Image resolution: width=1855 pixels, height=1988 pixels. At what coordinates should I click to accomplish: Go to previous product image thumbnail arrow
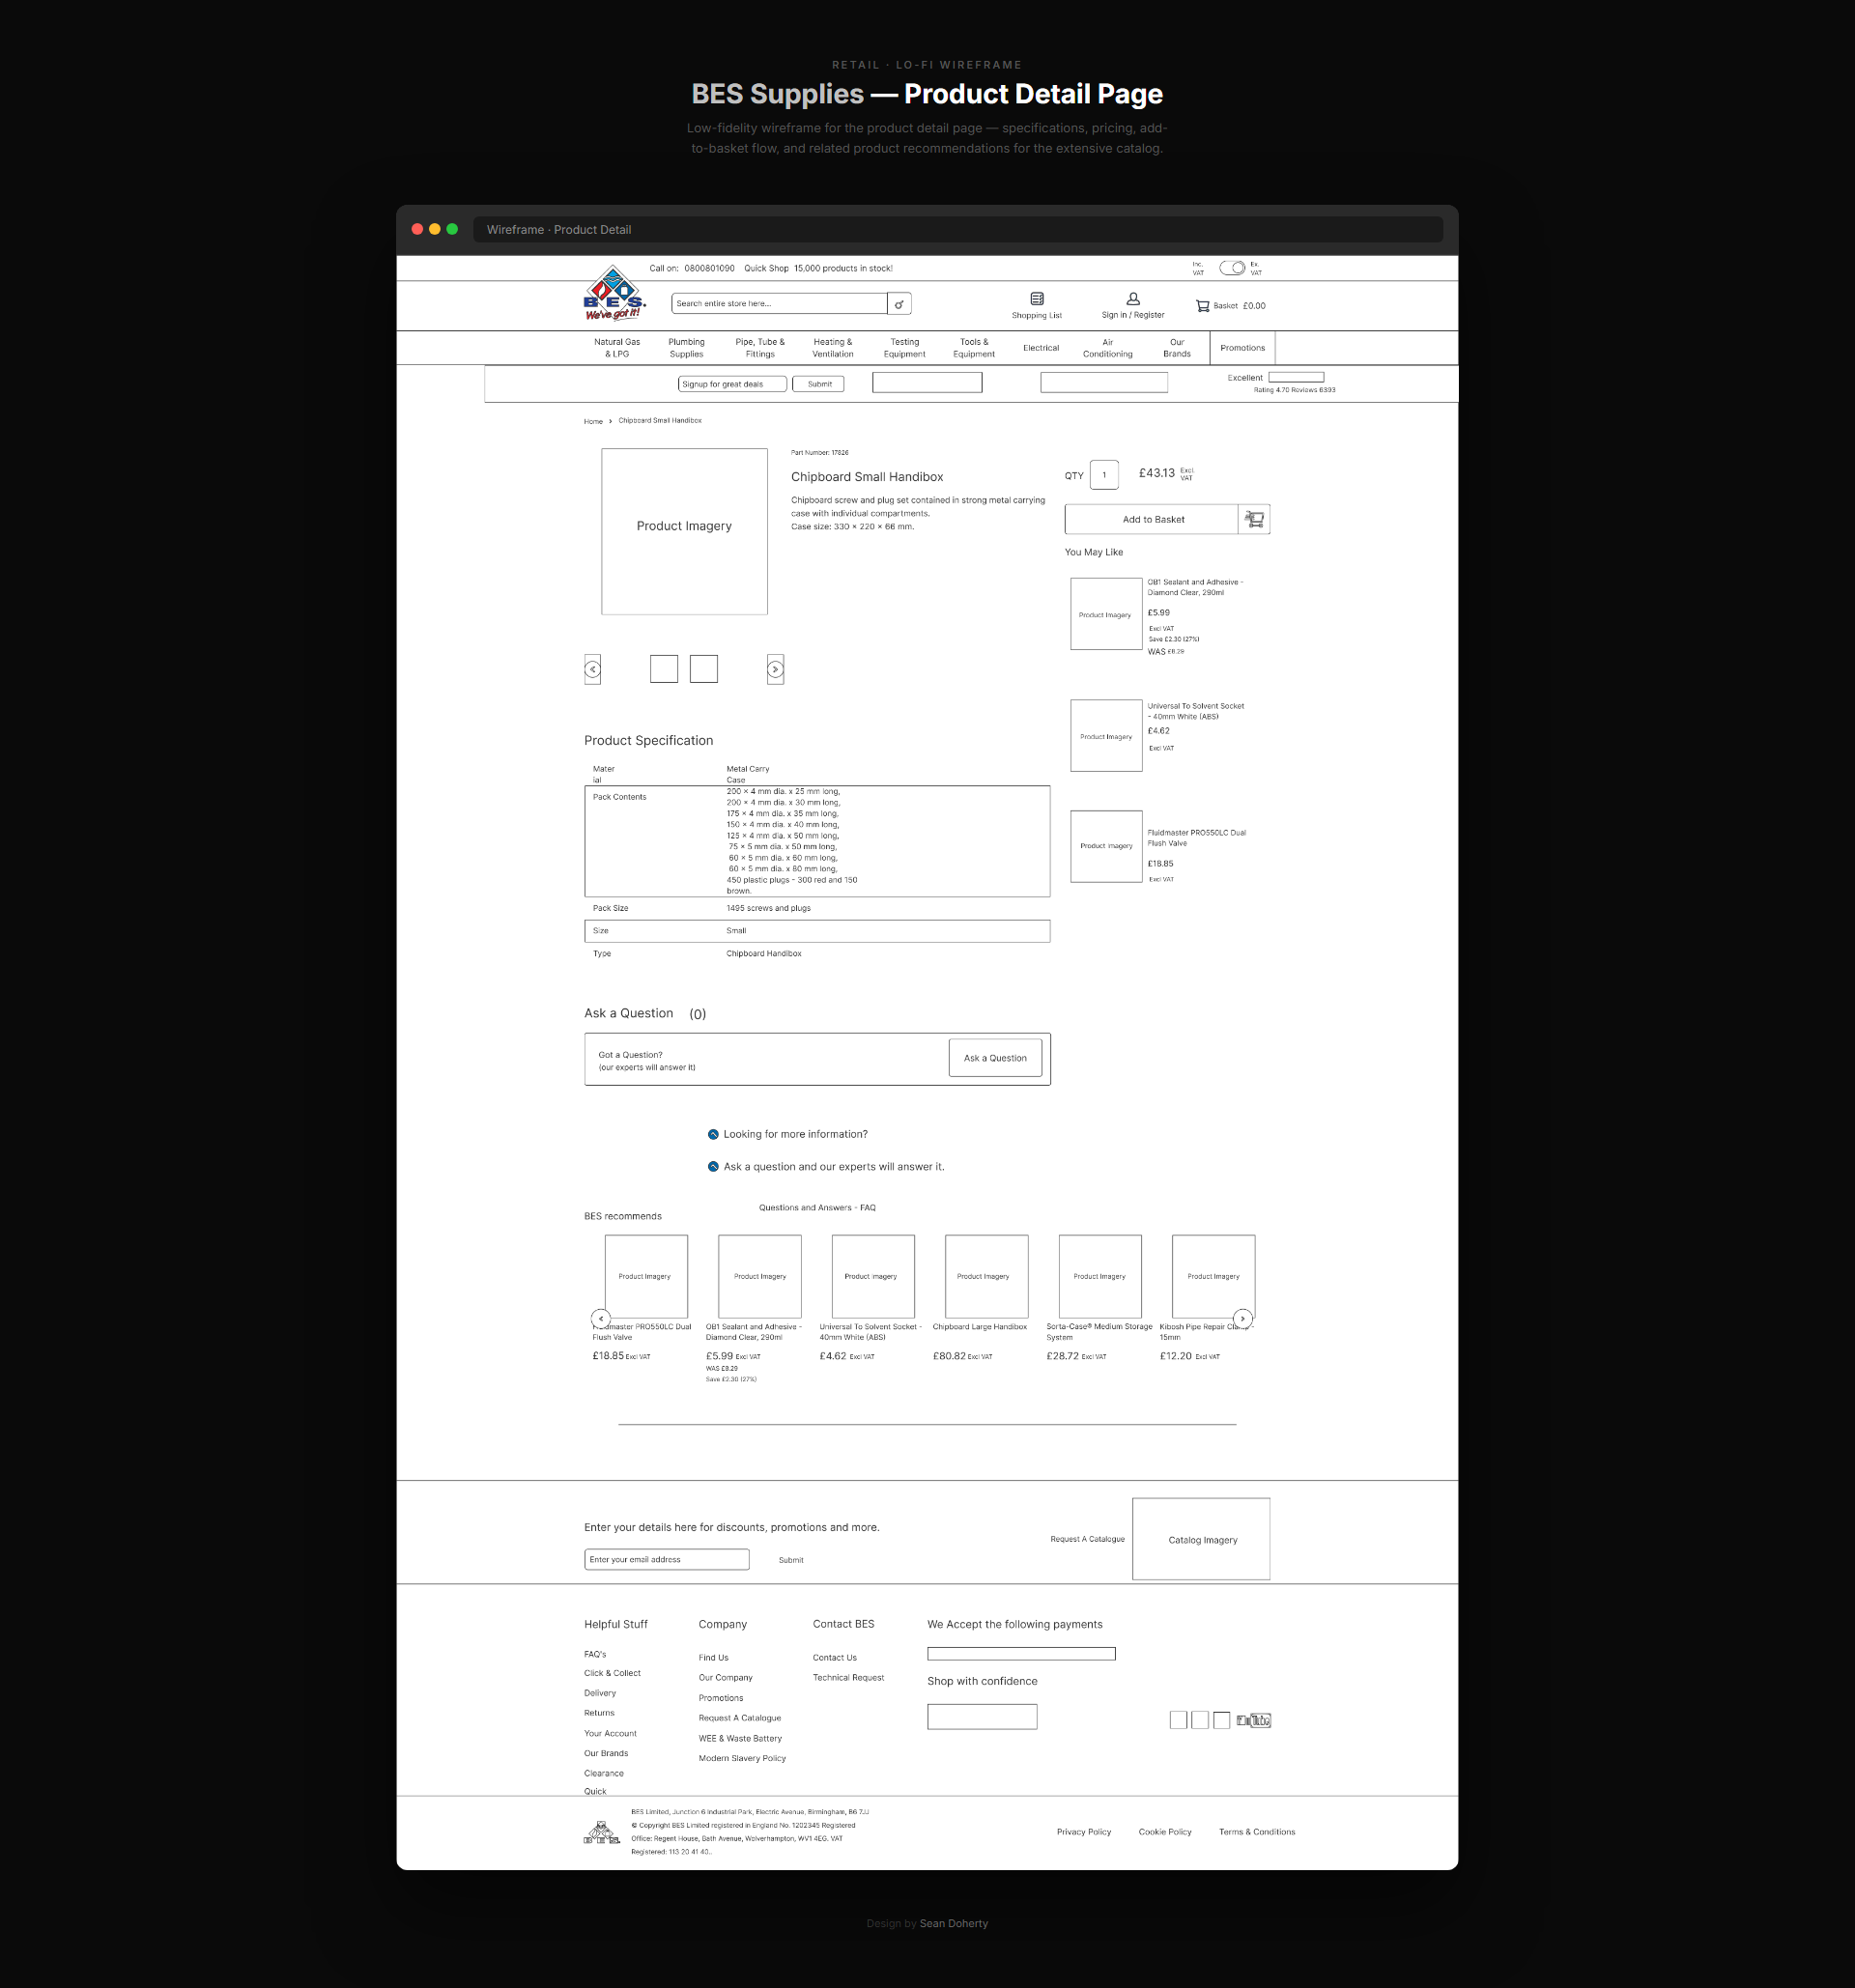[593, 669]
